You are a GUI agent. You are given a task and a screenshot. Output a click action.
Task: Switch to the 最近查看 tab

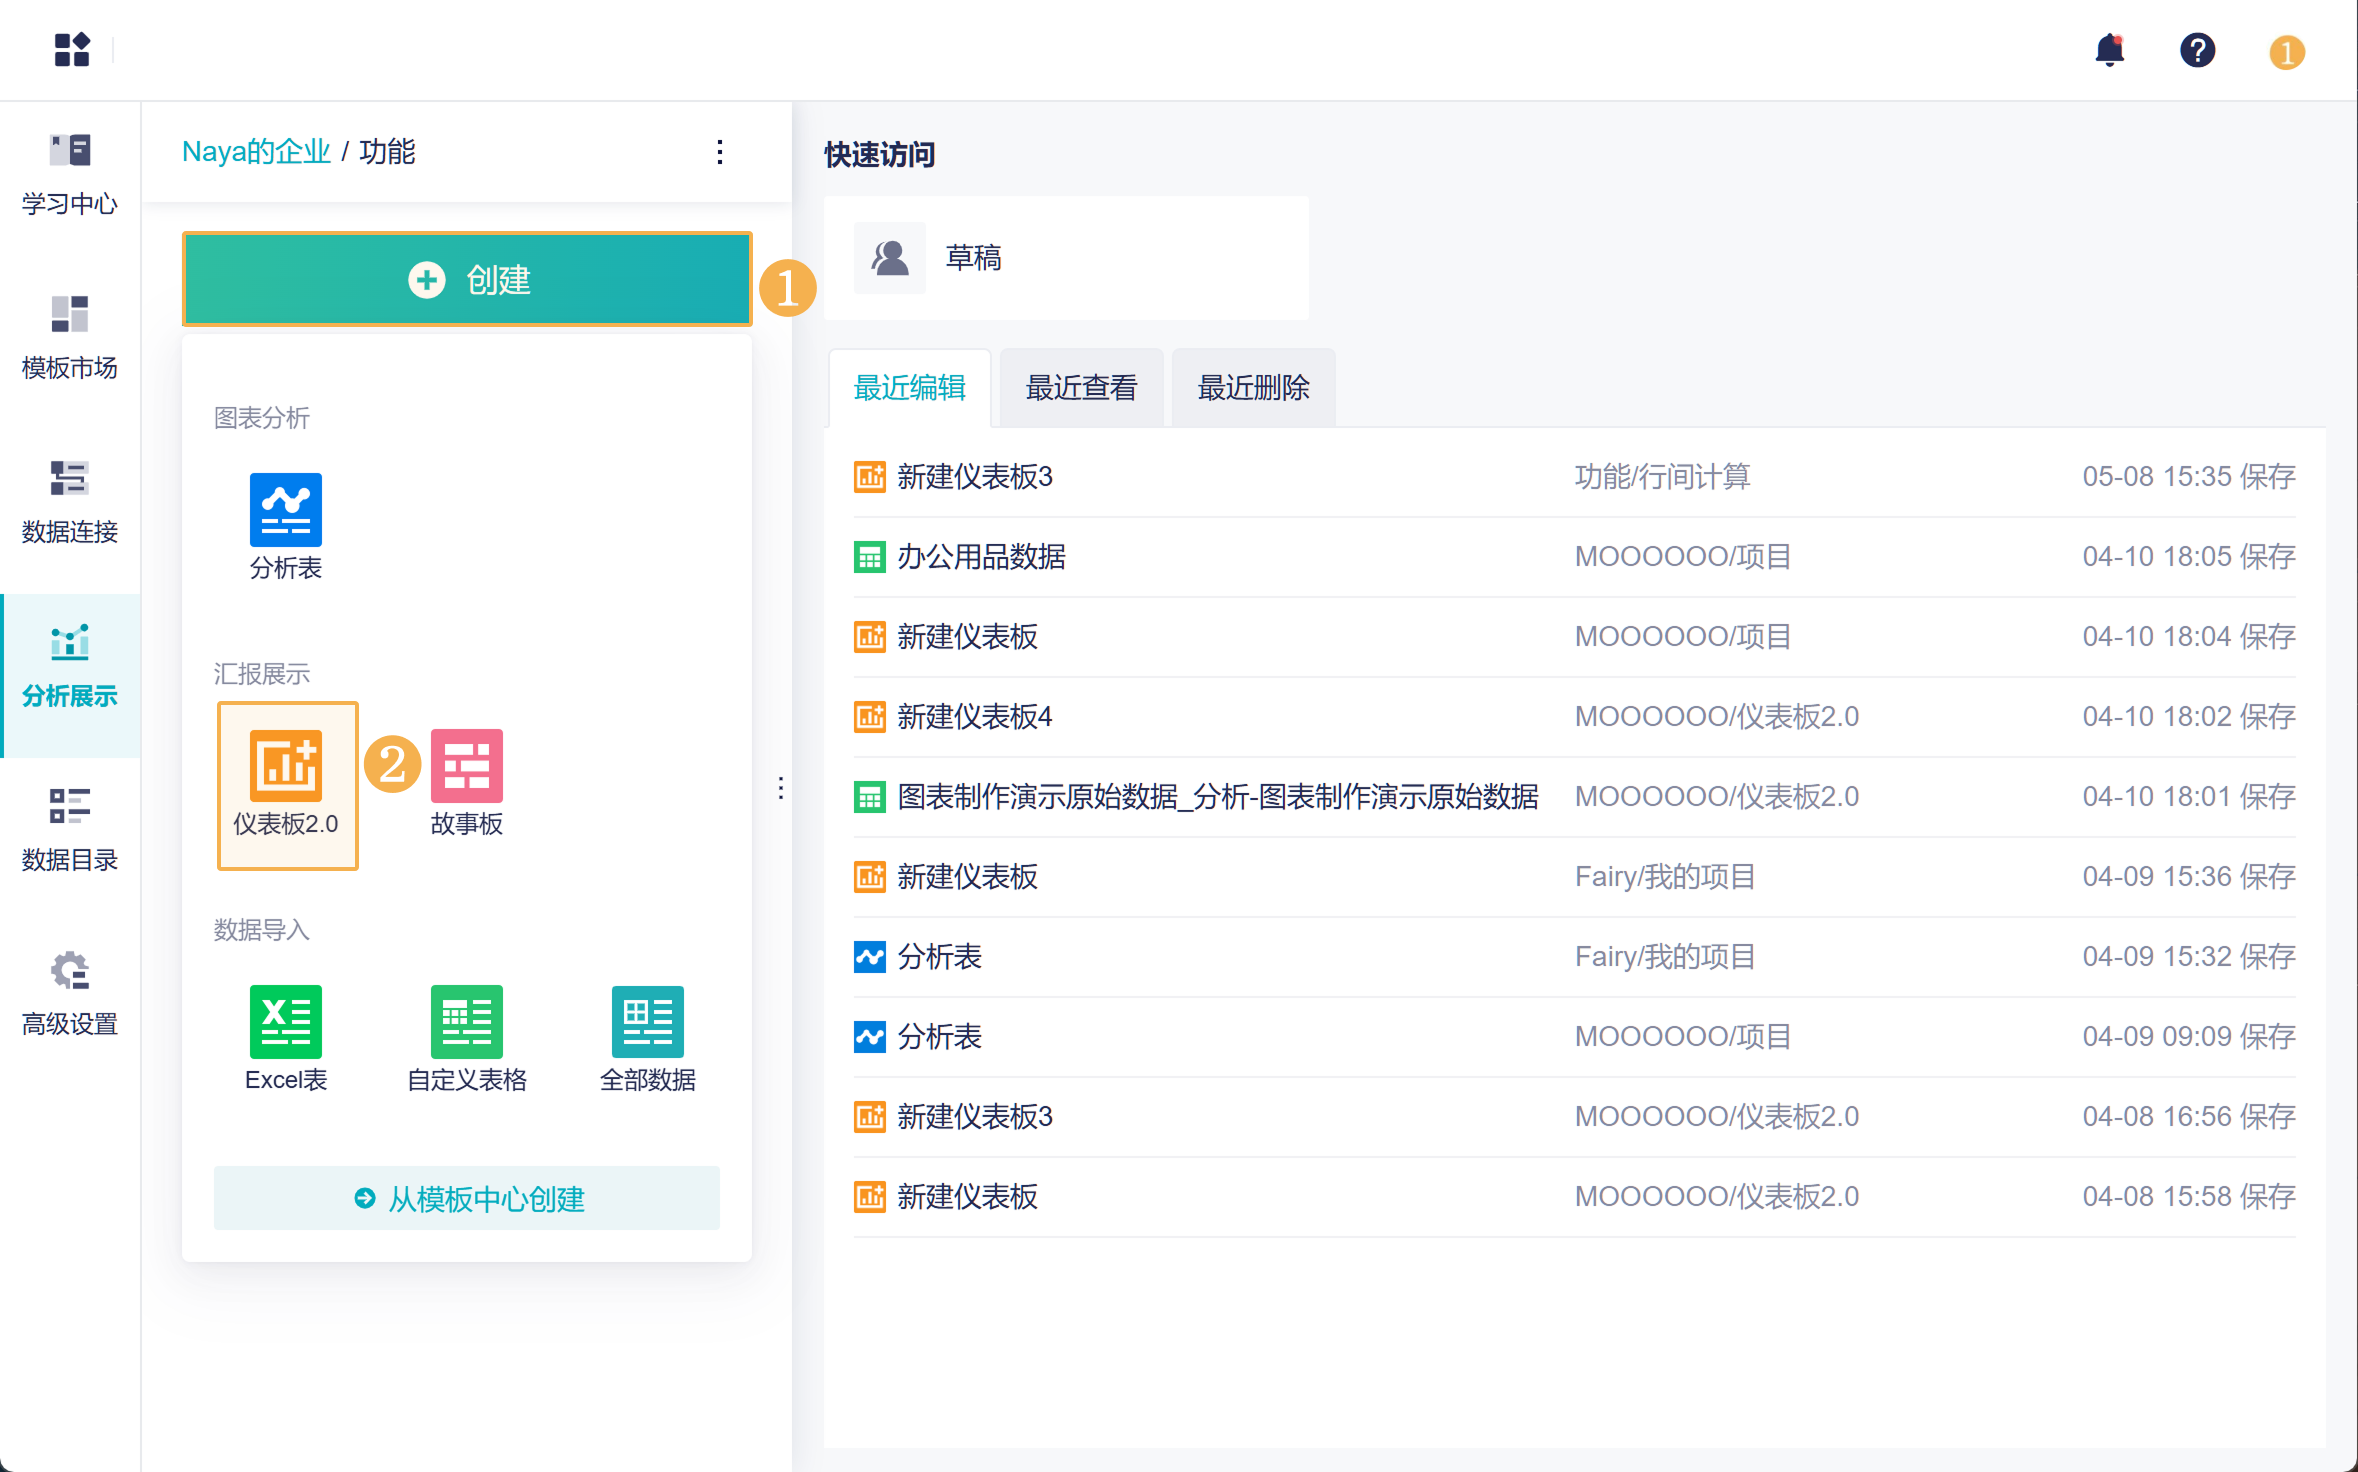[1081, 388]
